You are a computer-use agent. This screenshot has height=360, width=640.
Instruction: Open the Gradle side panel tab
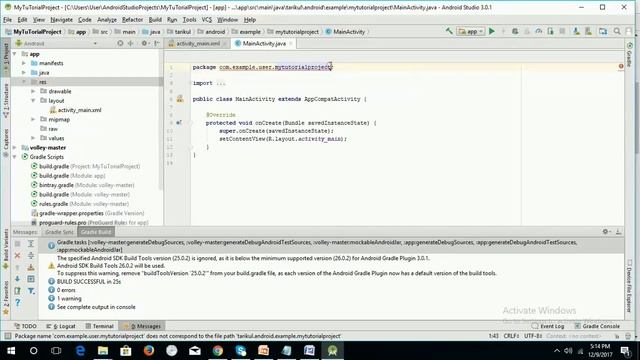629,55
